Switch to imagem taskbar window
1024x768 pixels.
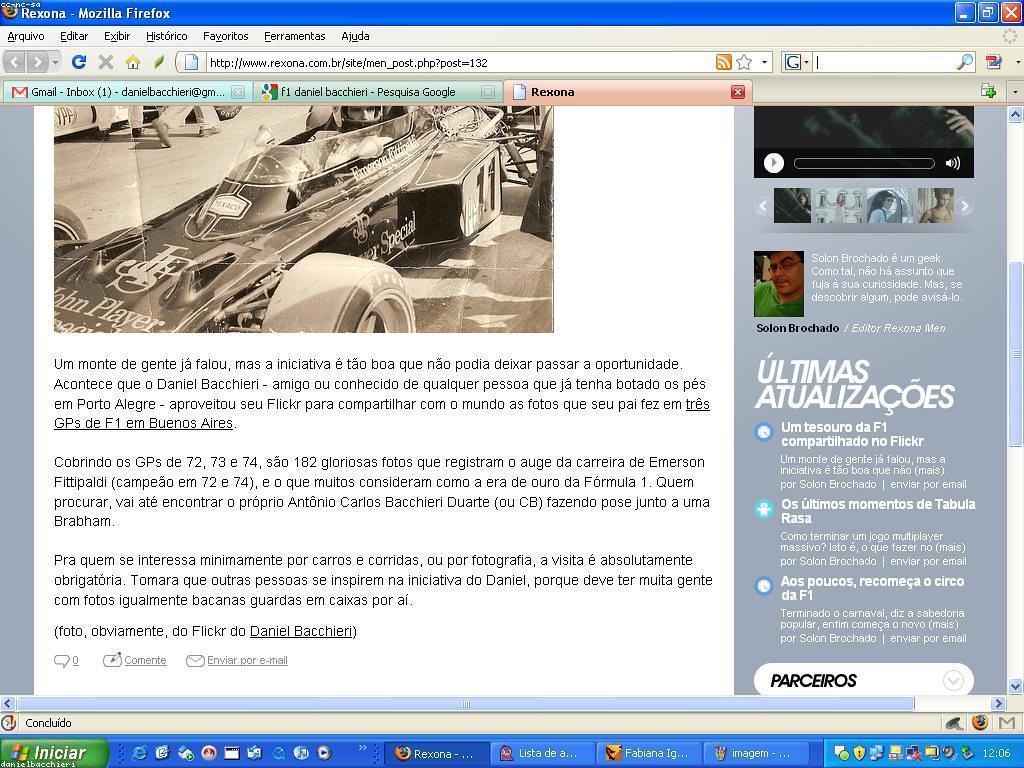[755, 753]
